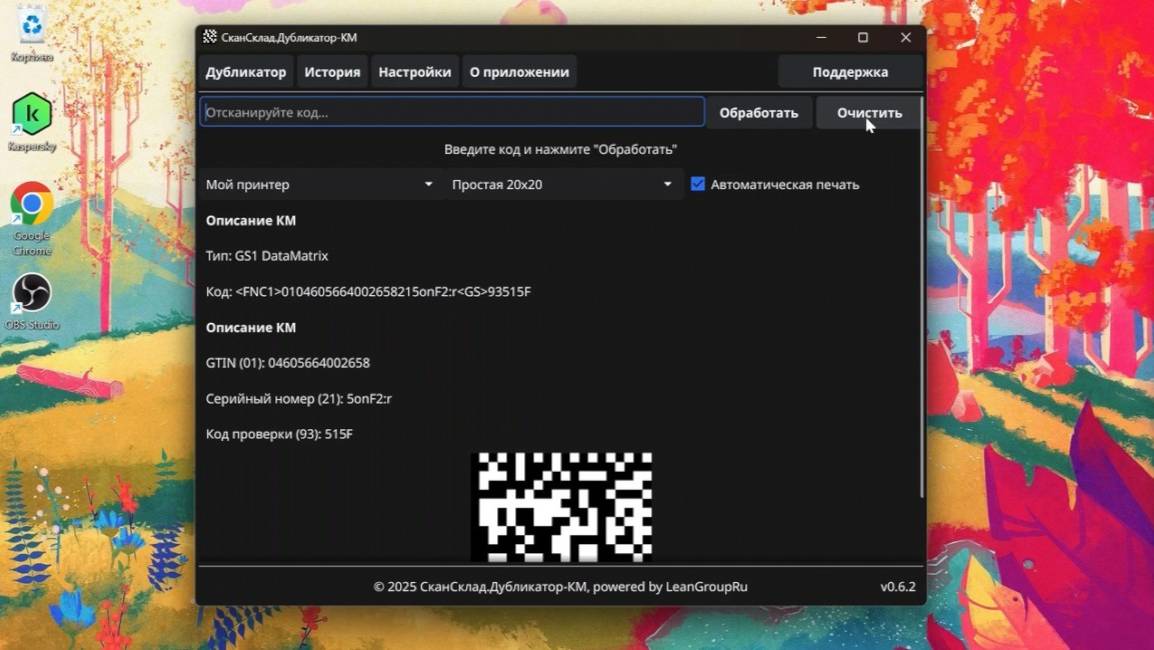
Task: Click the Серийный номер (21) line
Action: click(x=299, y=398)
